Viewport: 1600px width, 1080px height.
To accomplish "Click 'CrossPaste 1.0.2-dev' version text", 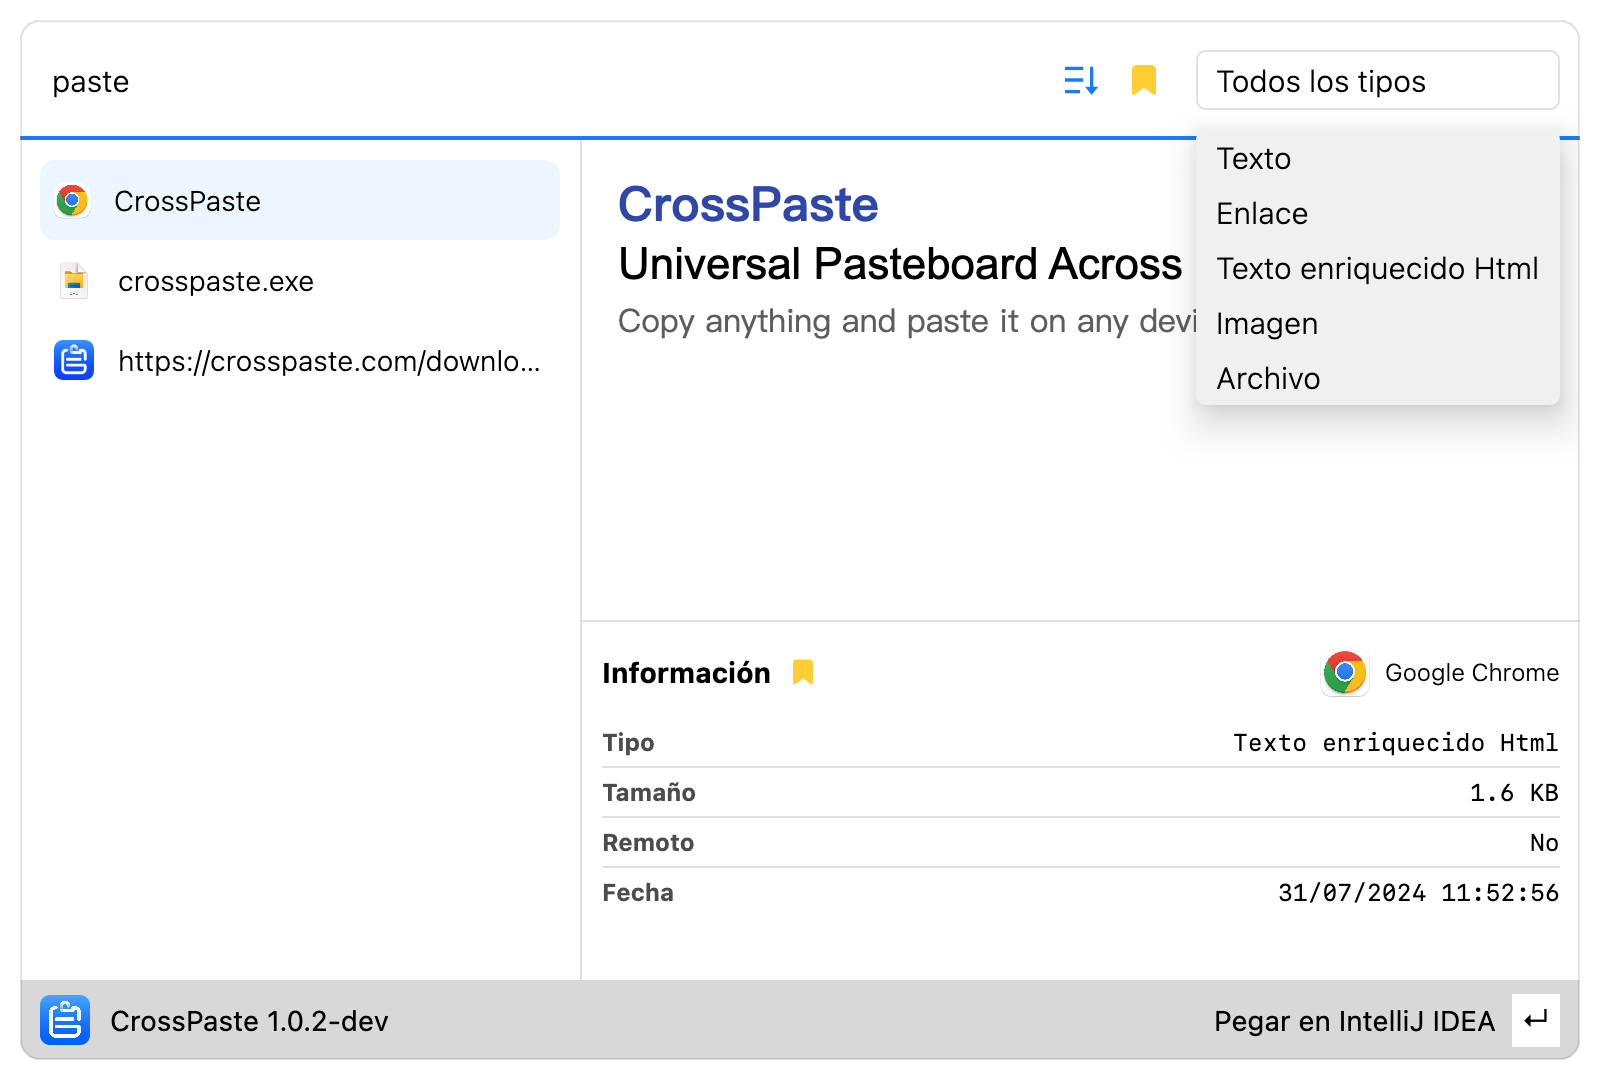I will tap(249, 1021).
